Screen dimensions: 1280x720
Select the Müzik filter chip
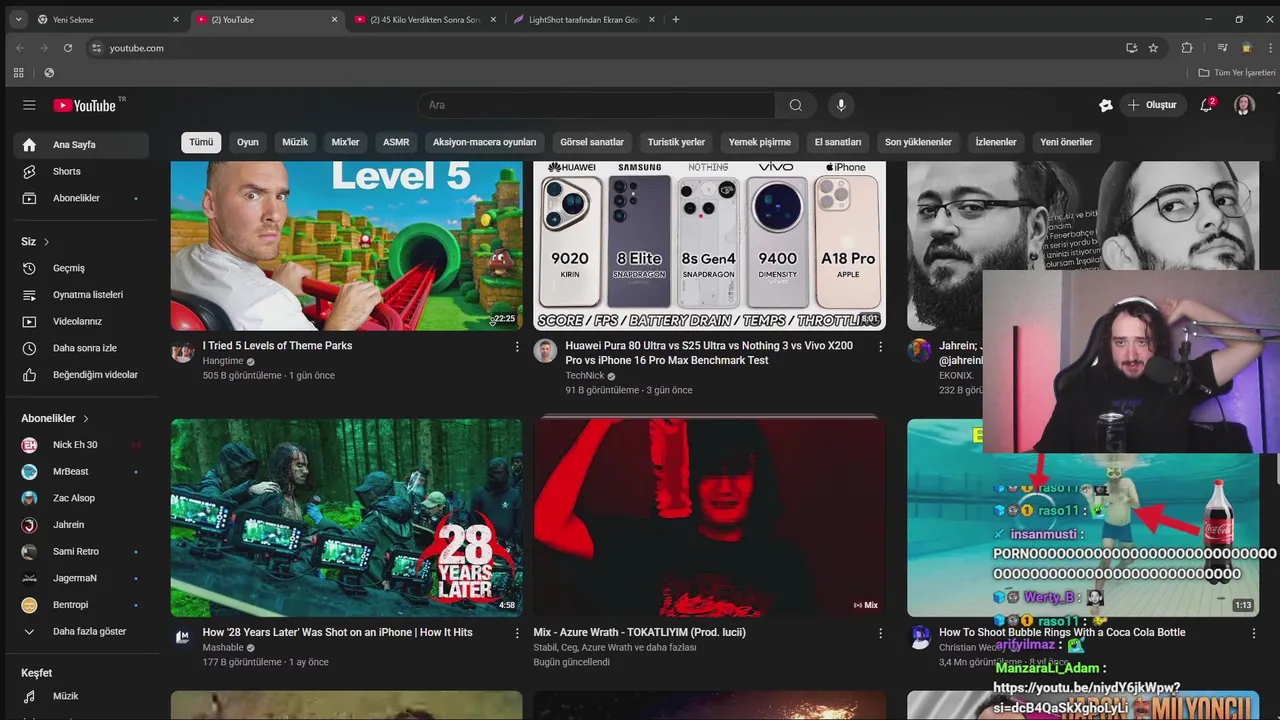pos(295,142)
